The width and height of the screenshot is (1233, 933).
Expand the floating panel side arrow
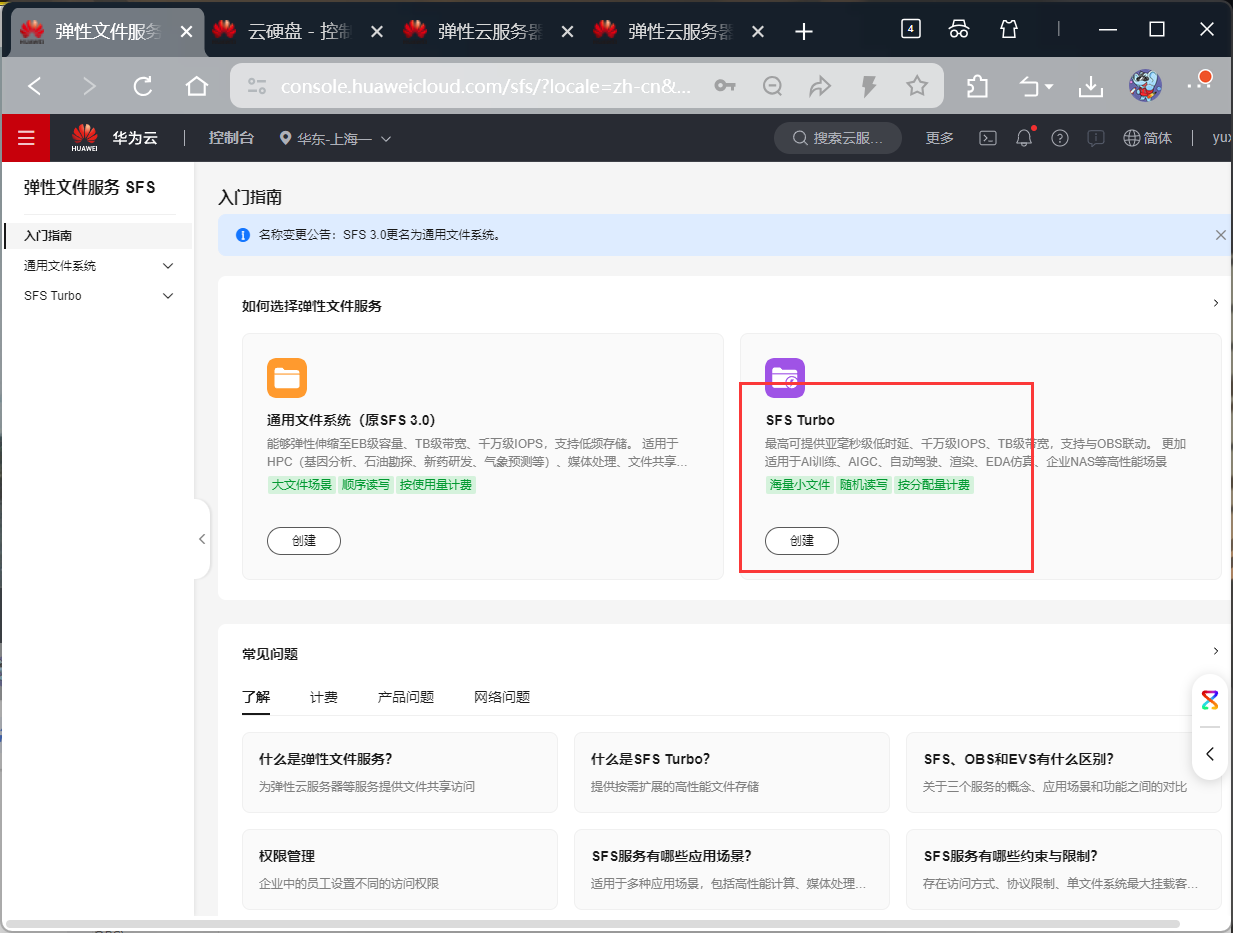click(1210, 753)
